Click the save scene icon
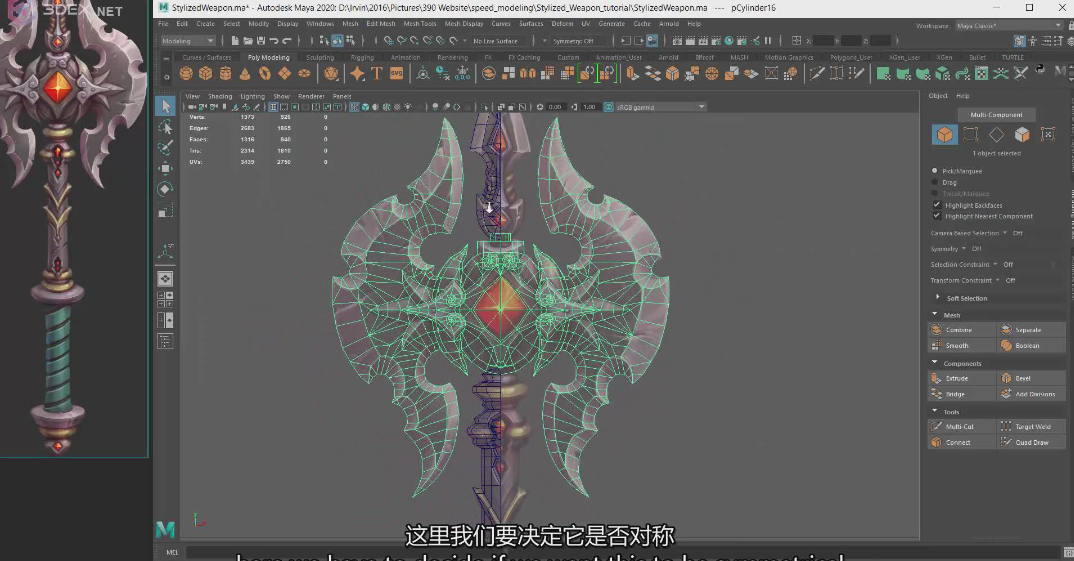Screen dimensions: 1074x561 point(260,41)
